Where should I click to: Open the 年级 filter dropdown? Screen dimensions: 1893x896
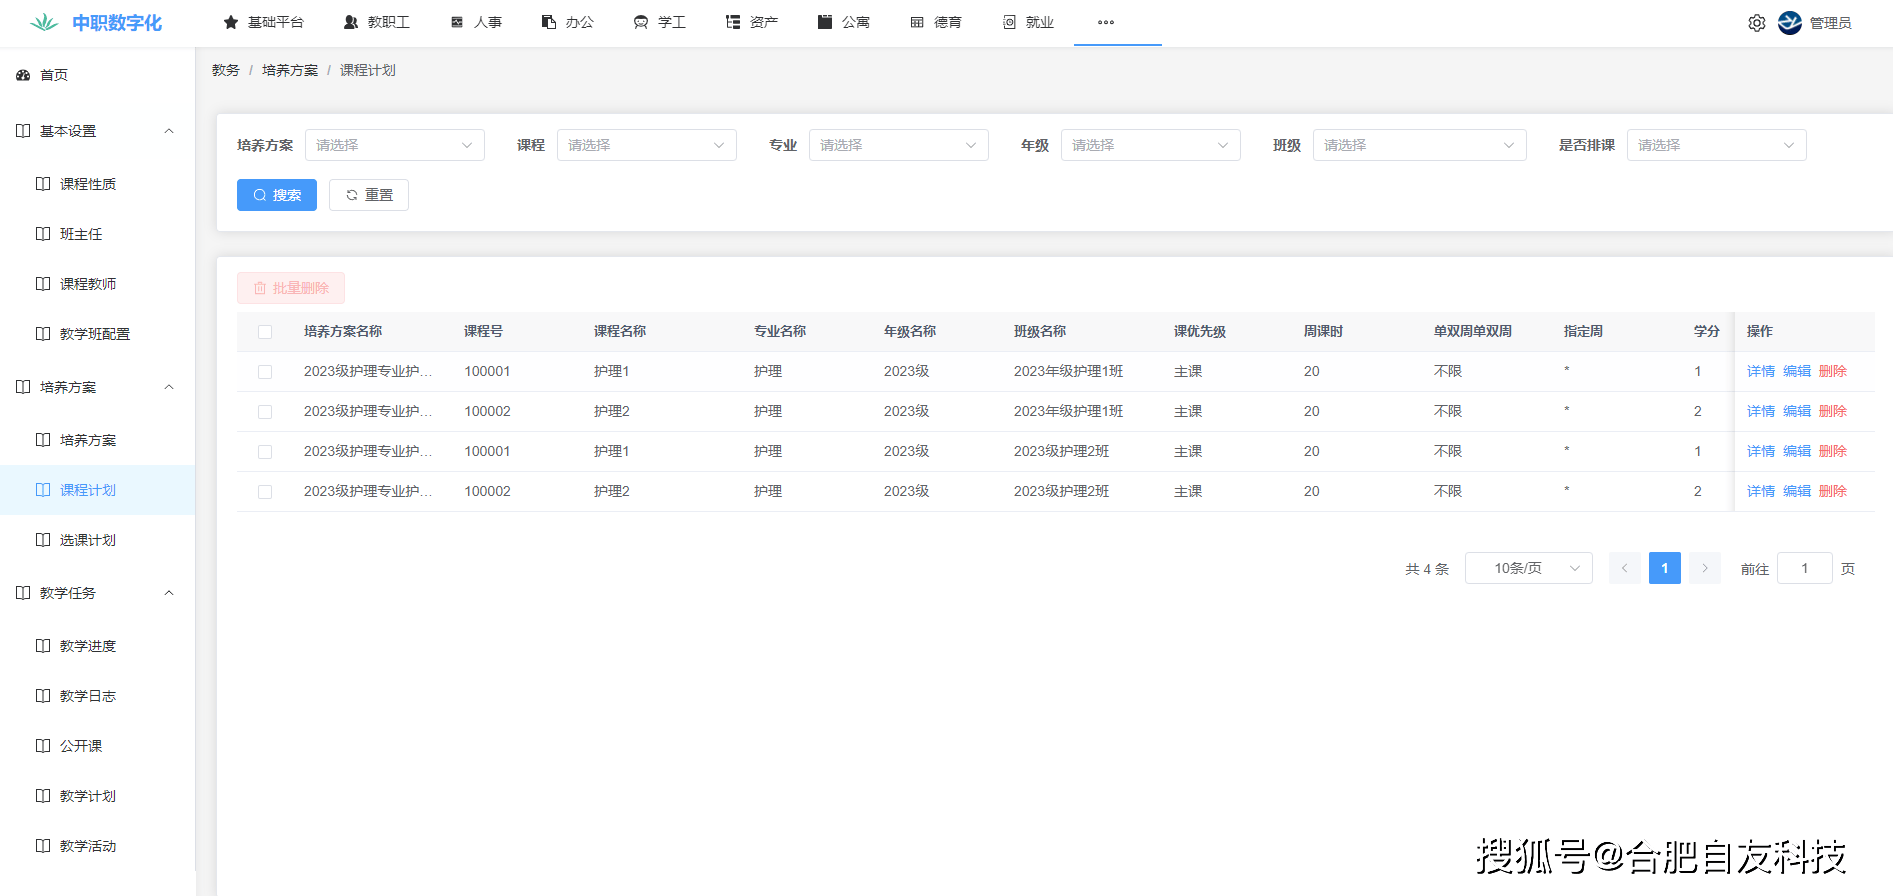1151,145
